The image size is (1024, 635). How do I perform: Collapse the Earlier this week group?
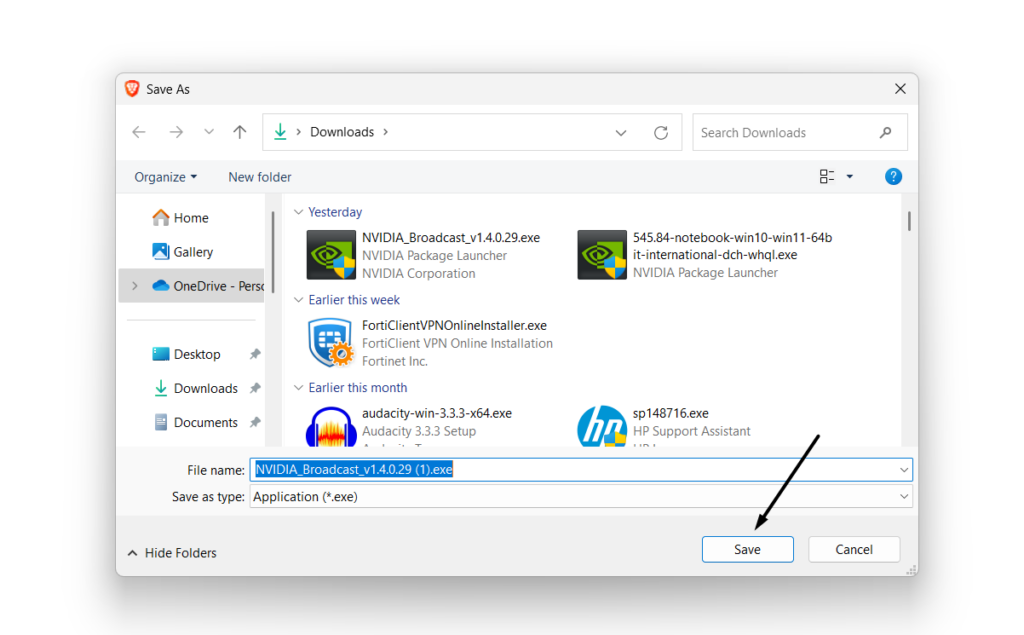298,300
